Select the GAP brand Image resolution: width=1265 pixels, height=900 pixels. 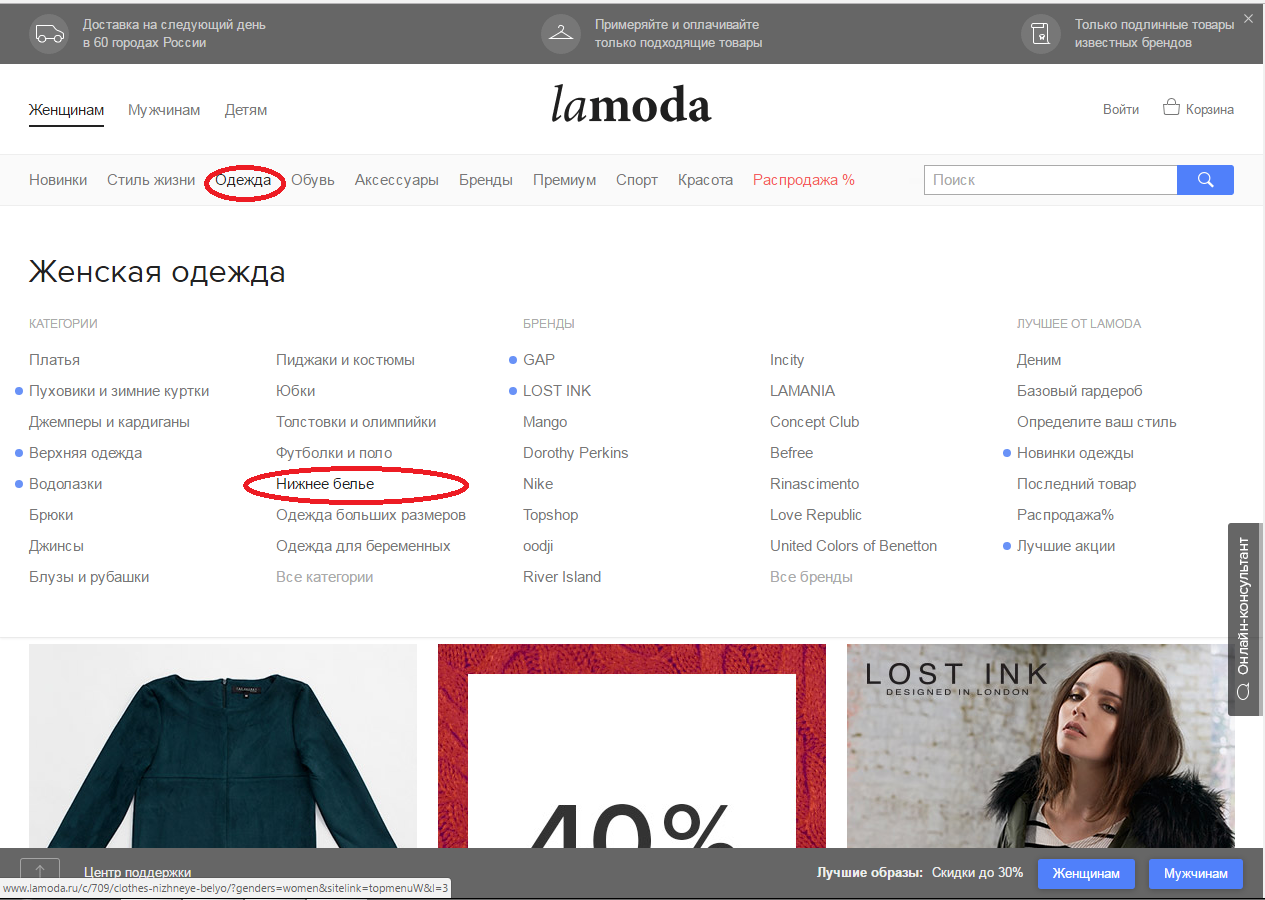(x=539, y=360)
